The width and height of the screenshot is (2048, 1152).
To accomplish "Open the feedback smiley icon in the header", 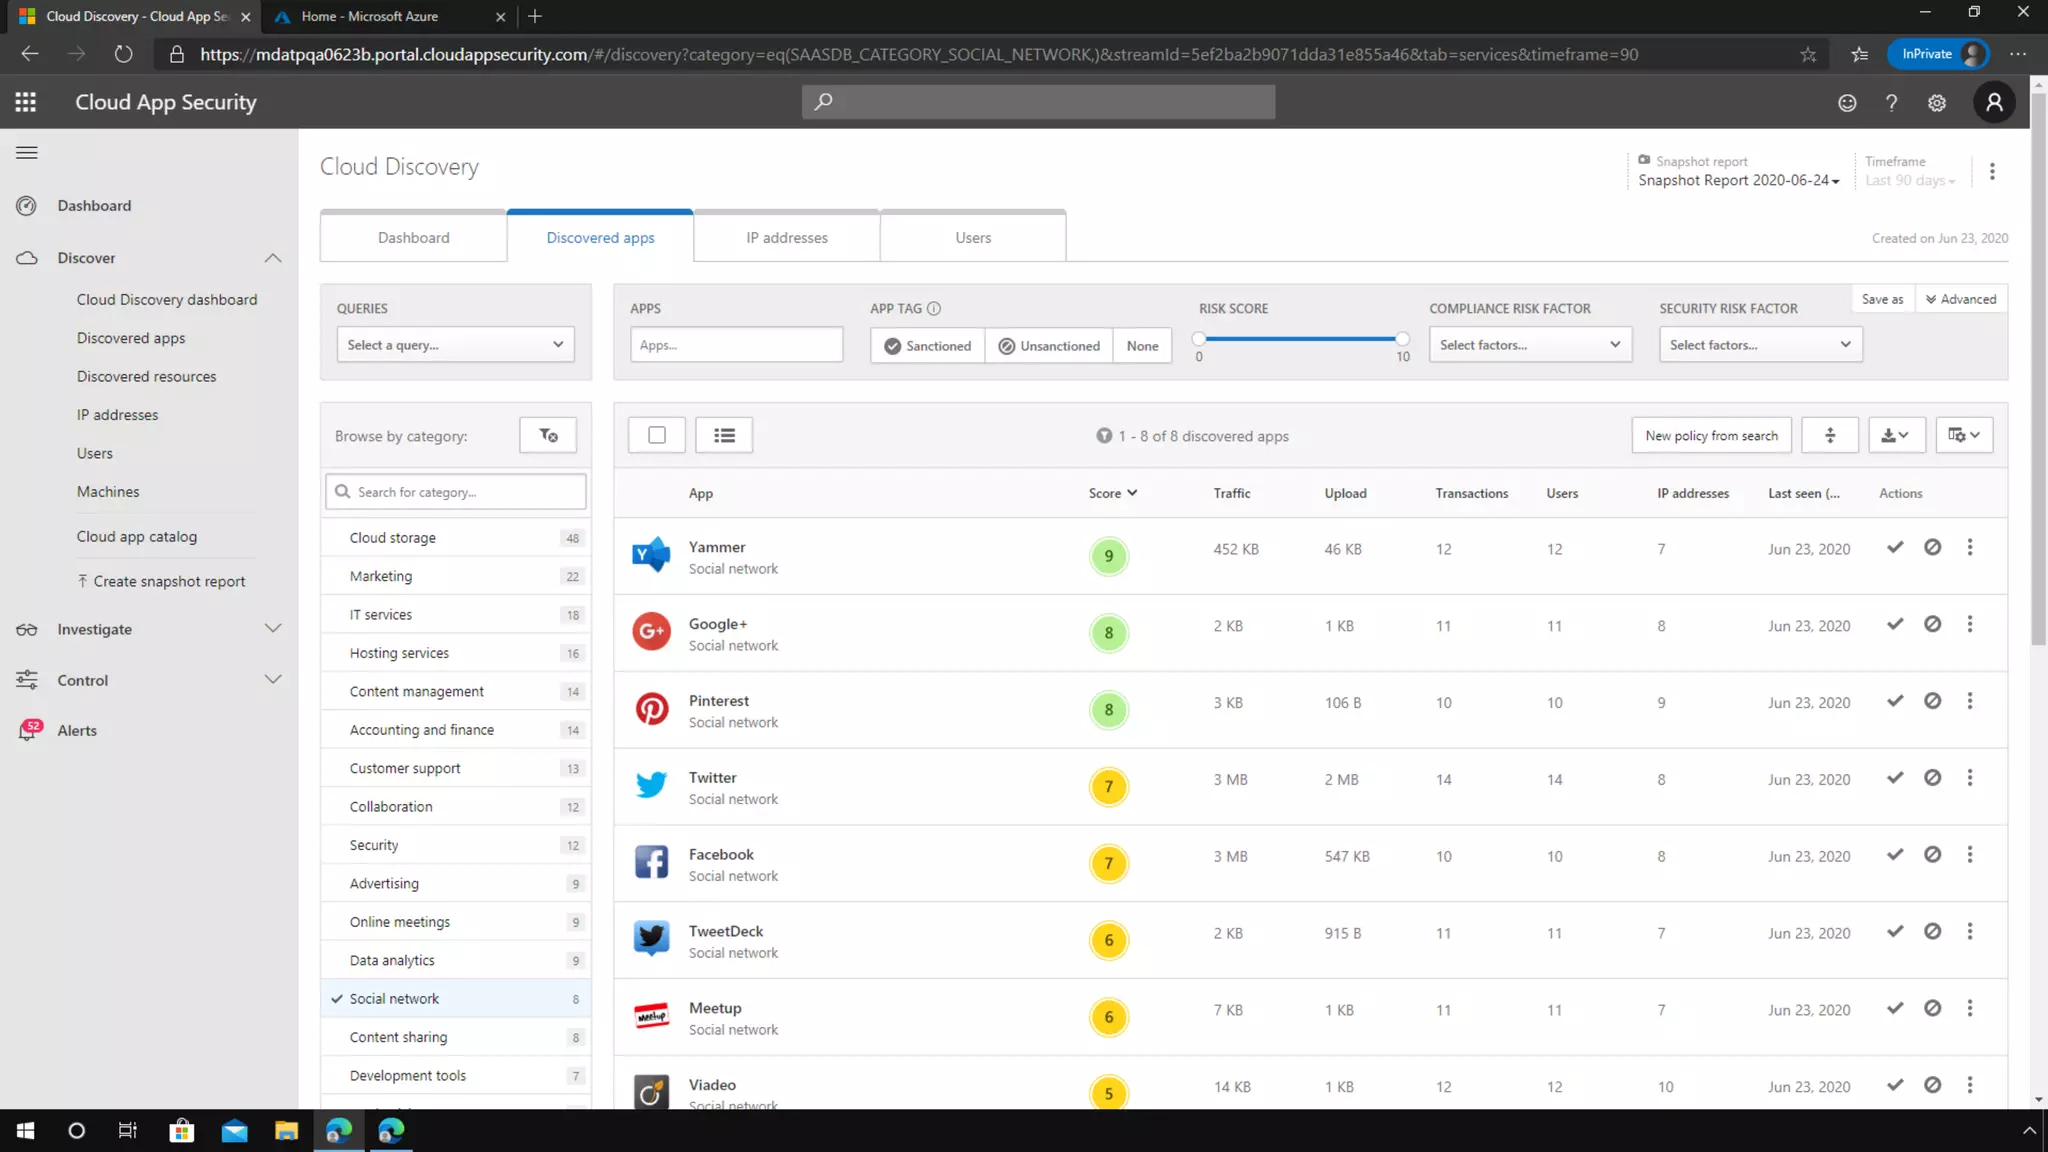I will click(1847, 102).
